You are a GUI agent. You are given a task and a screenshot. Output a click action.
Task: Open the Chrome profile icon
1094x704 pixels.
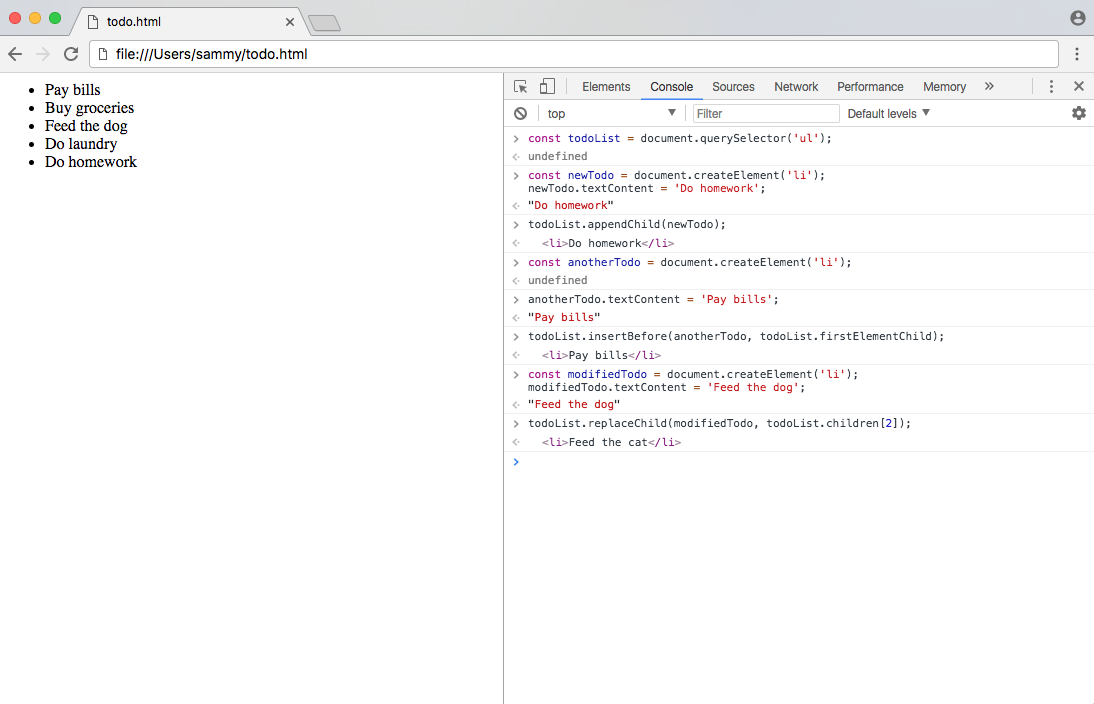coord(1076,18)
